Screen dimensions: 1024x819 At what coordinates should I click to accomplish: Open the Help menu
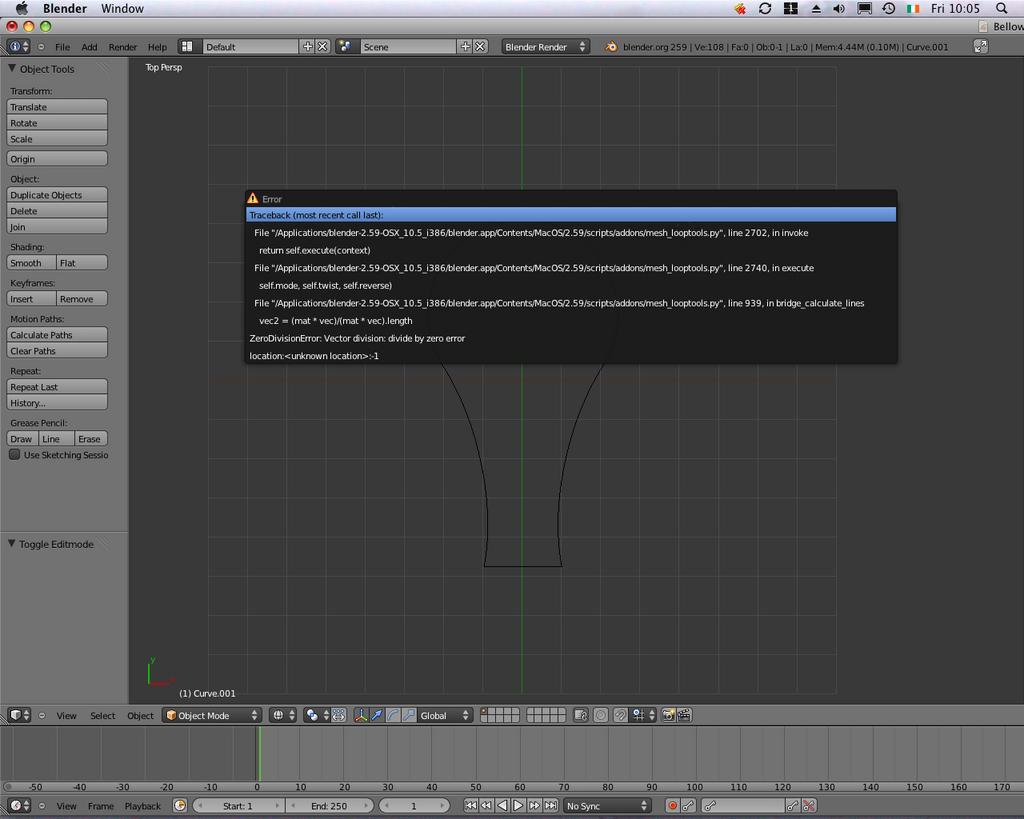click(157, 47)
